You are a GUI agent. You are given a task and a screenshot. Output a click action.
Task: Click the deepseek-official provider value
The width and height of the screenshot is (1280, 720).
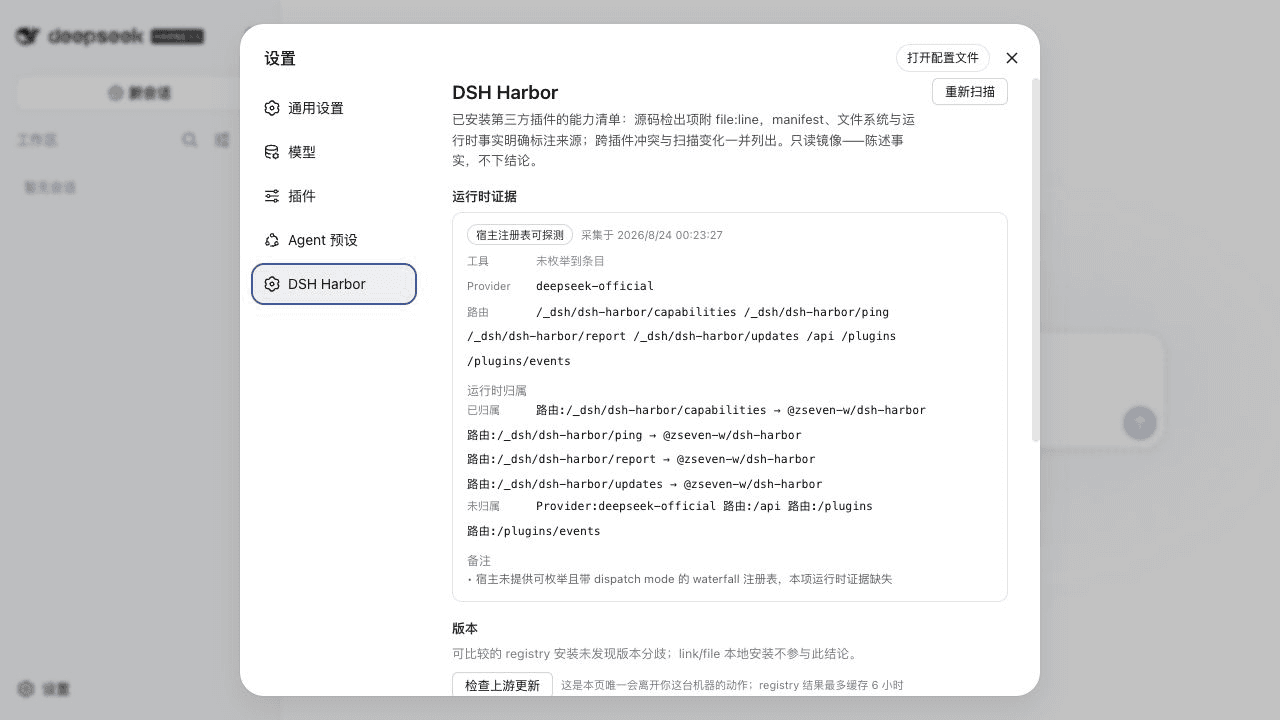point(595,286)
